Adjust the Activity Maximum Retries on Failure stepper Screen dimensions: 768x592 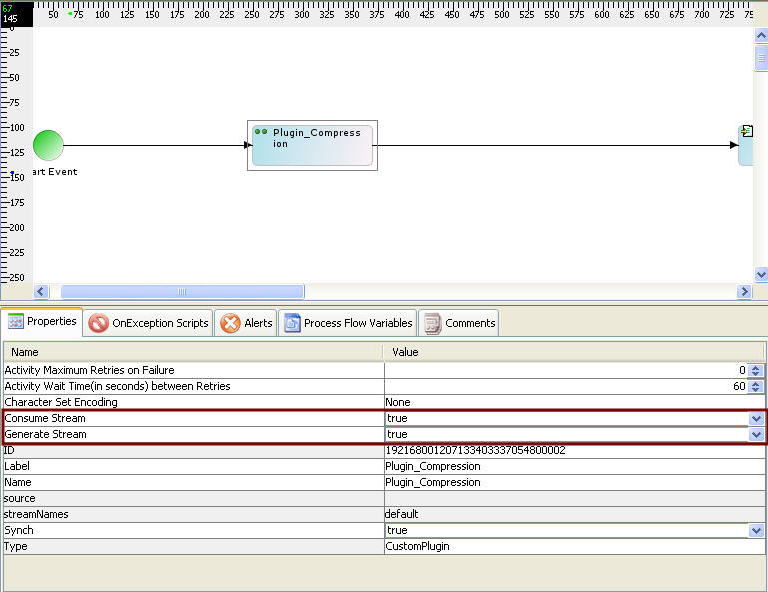coord(756,371)
